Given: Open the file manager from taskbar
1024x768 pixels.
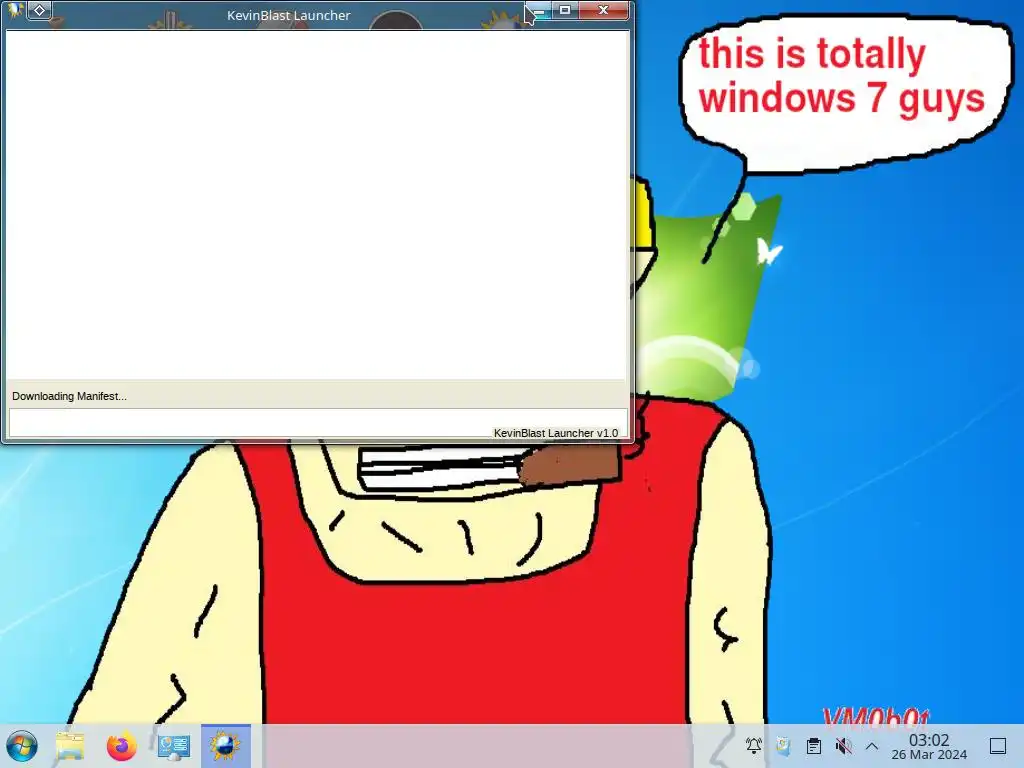Looking at the screenshot, I should click(x=70, y=746).
